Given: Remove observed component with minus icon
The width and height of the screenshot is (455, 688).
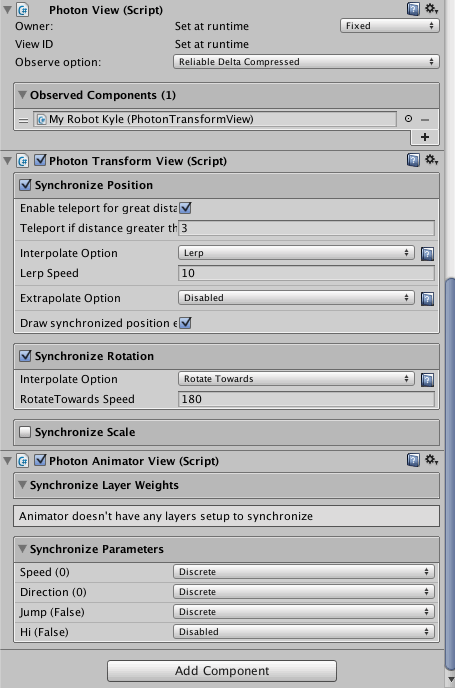Looking at the screenshot, I should (x=425, y=119).
